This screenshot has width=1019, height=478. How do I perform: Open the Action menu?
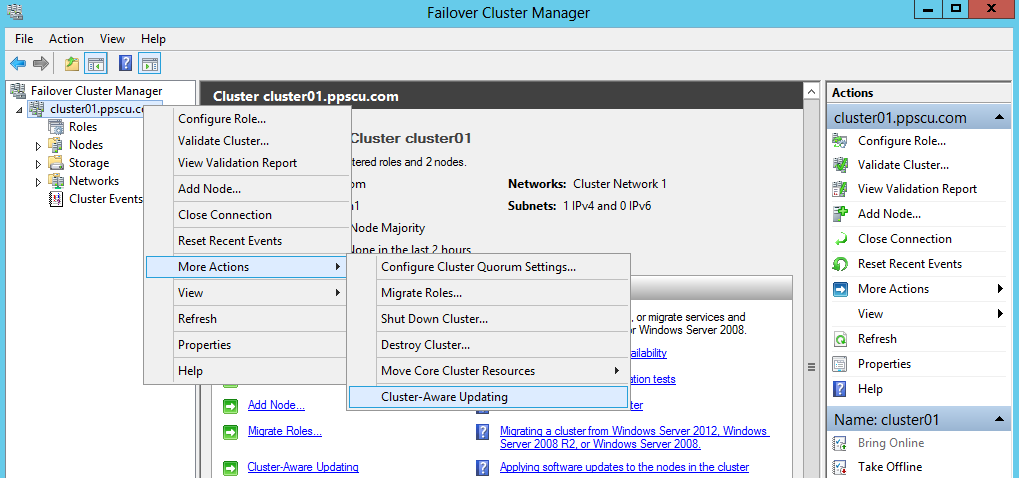pyautogui.click(x=66, y=39)
